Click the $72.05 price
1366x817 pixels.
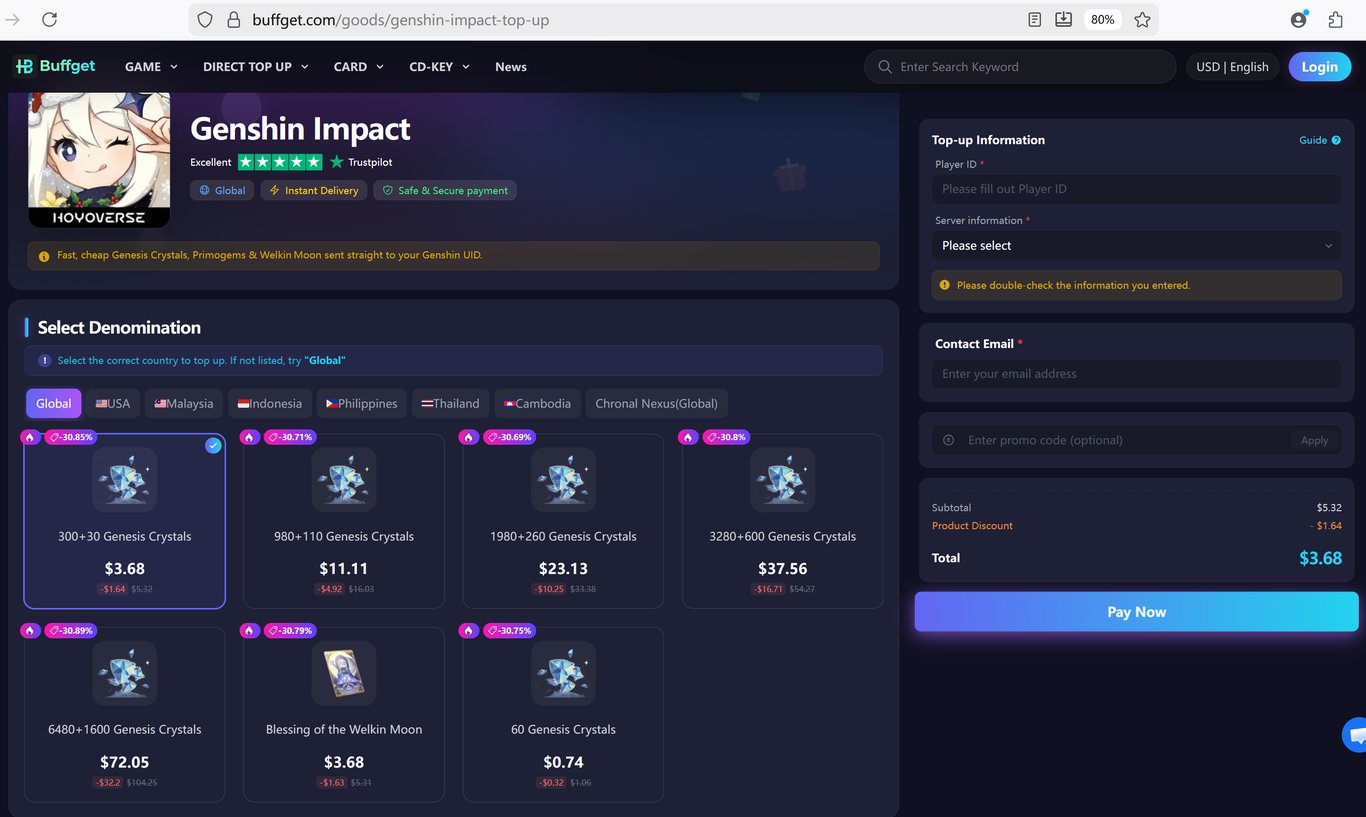(125, 762)
